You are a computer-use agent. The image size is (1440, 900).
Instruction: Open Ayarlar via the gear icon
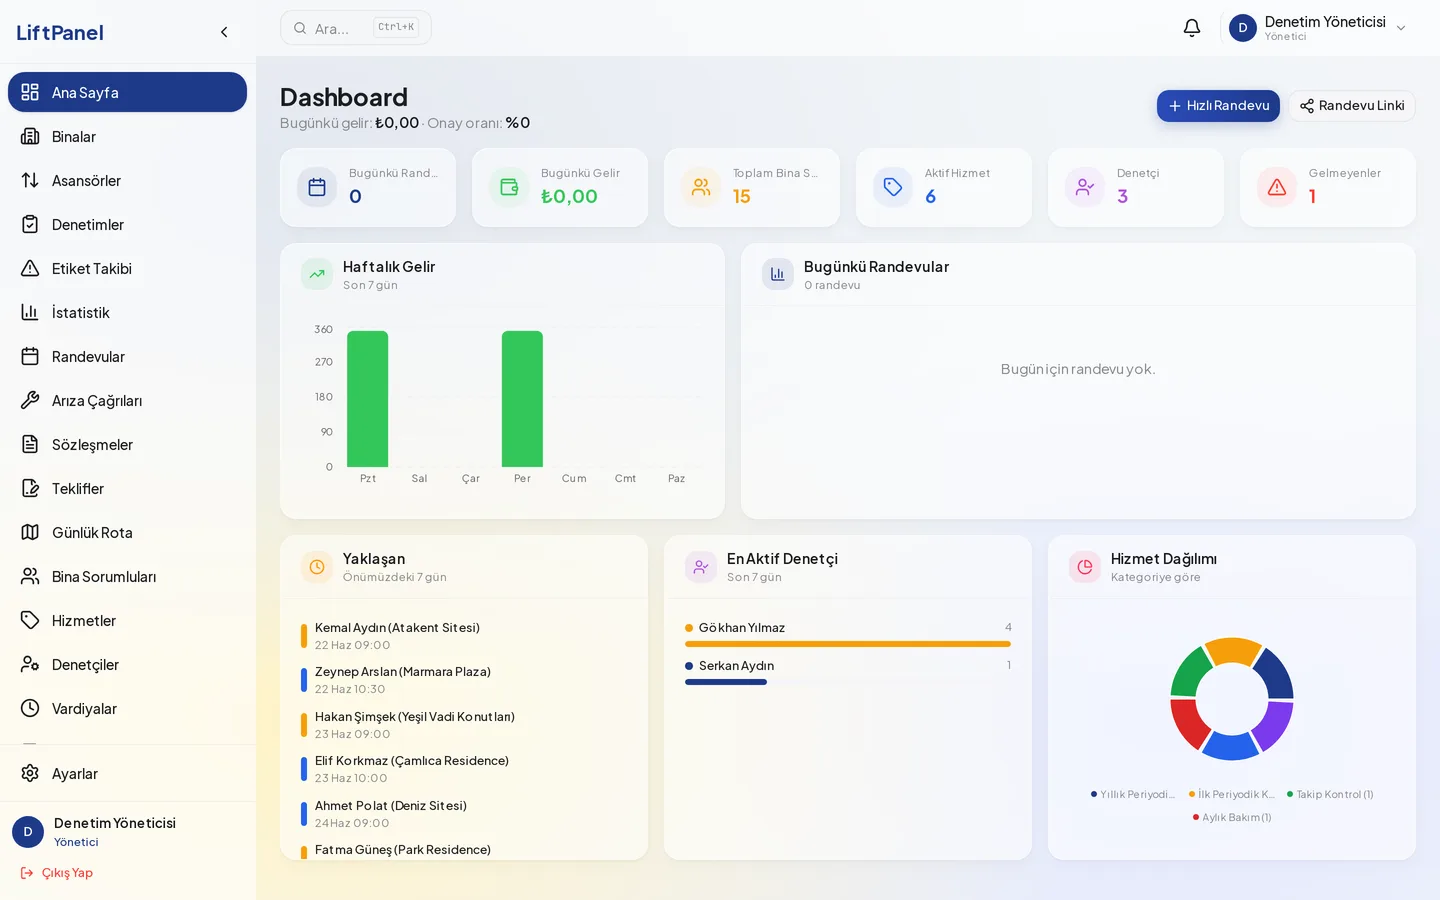(30, 773)
